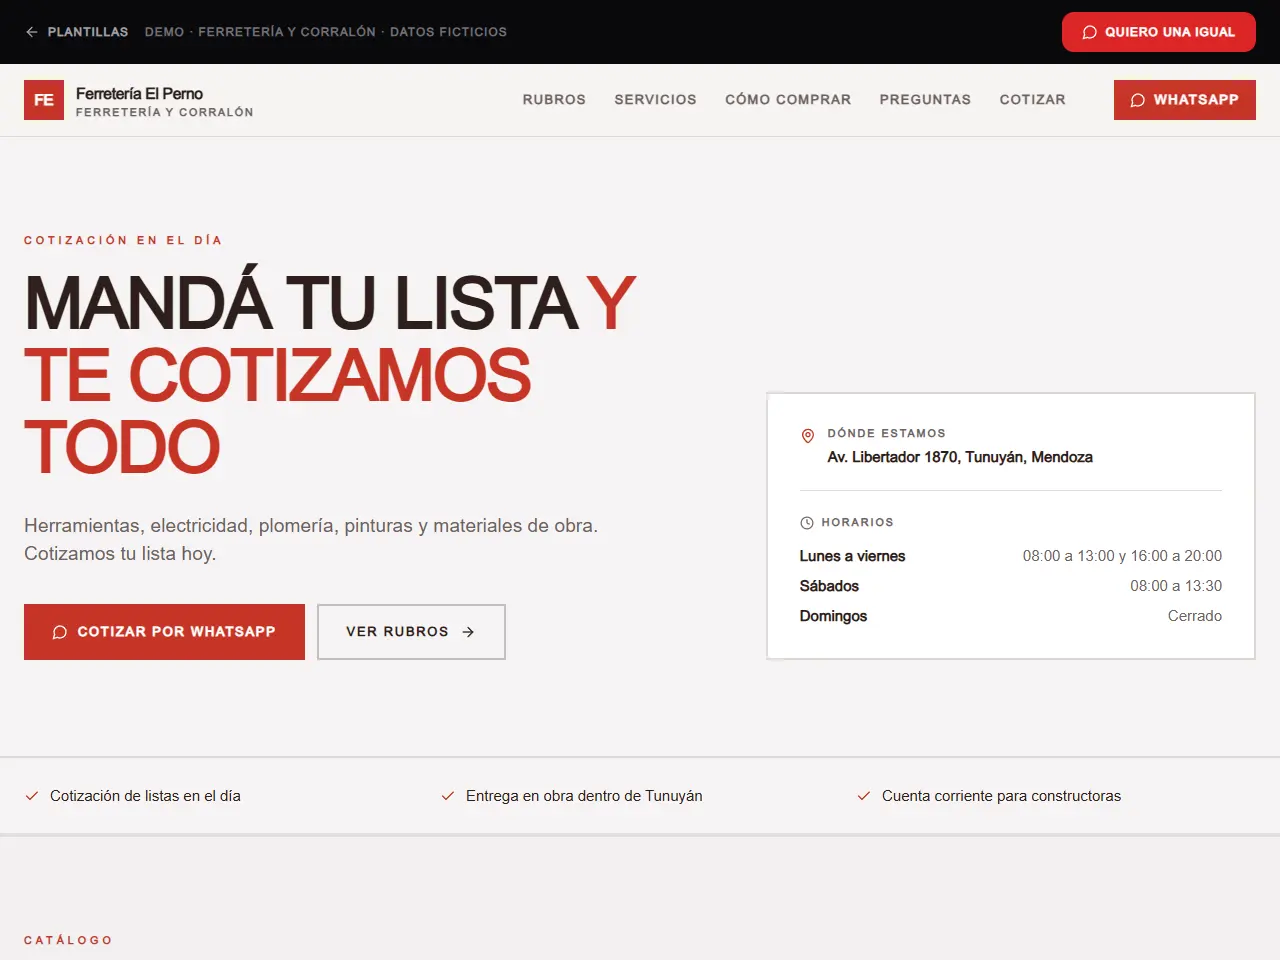Click the 'Sábados' schedule label

(829, 586)
